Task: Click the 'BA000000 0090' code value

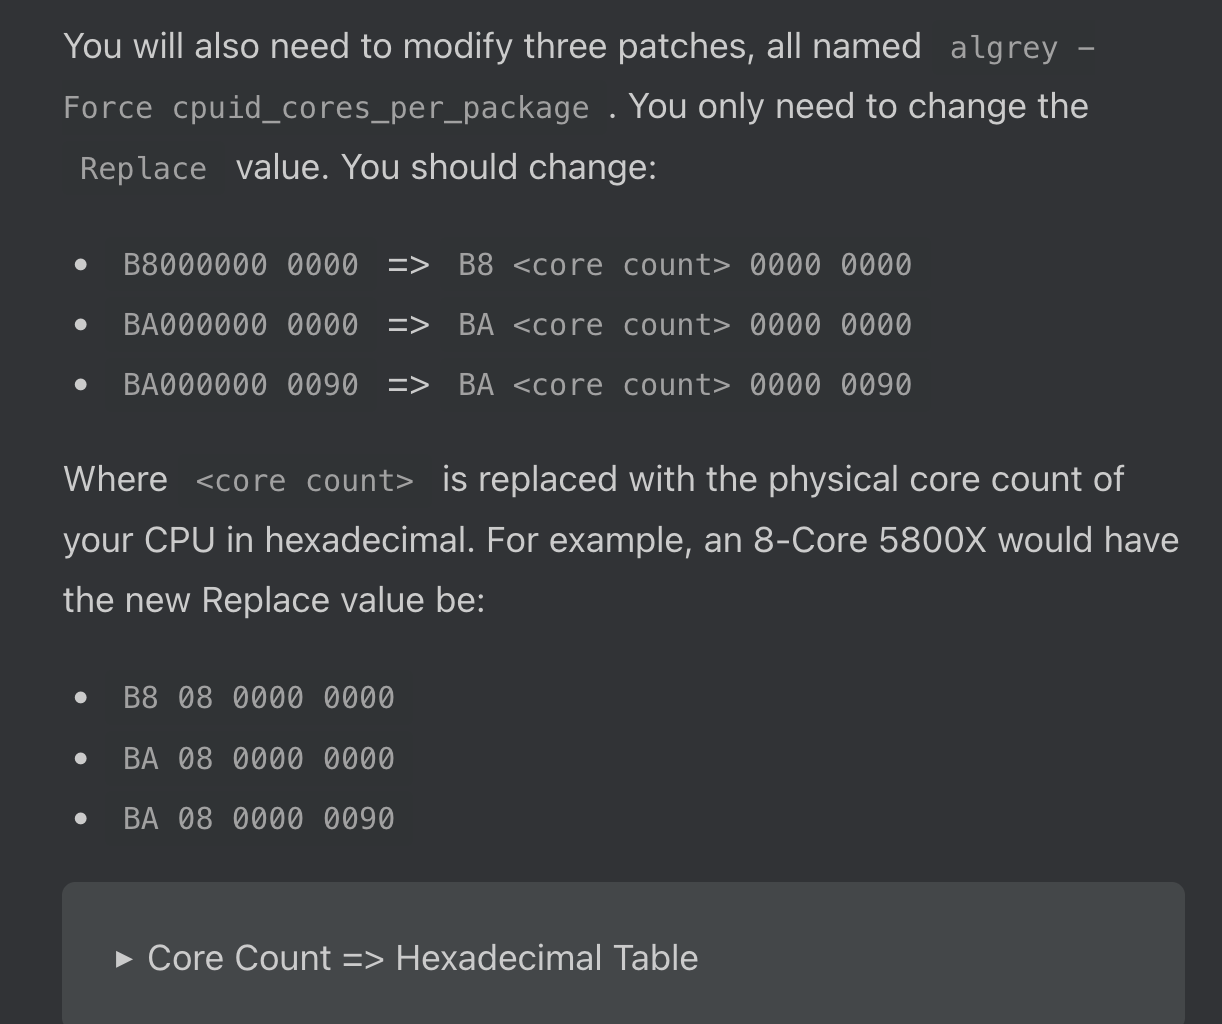Action: [240, 385]
